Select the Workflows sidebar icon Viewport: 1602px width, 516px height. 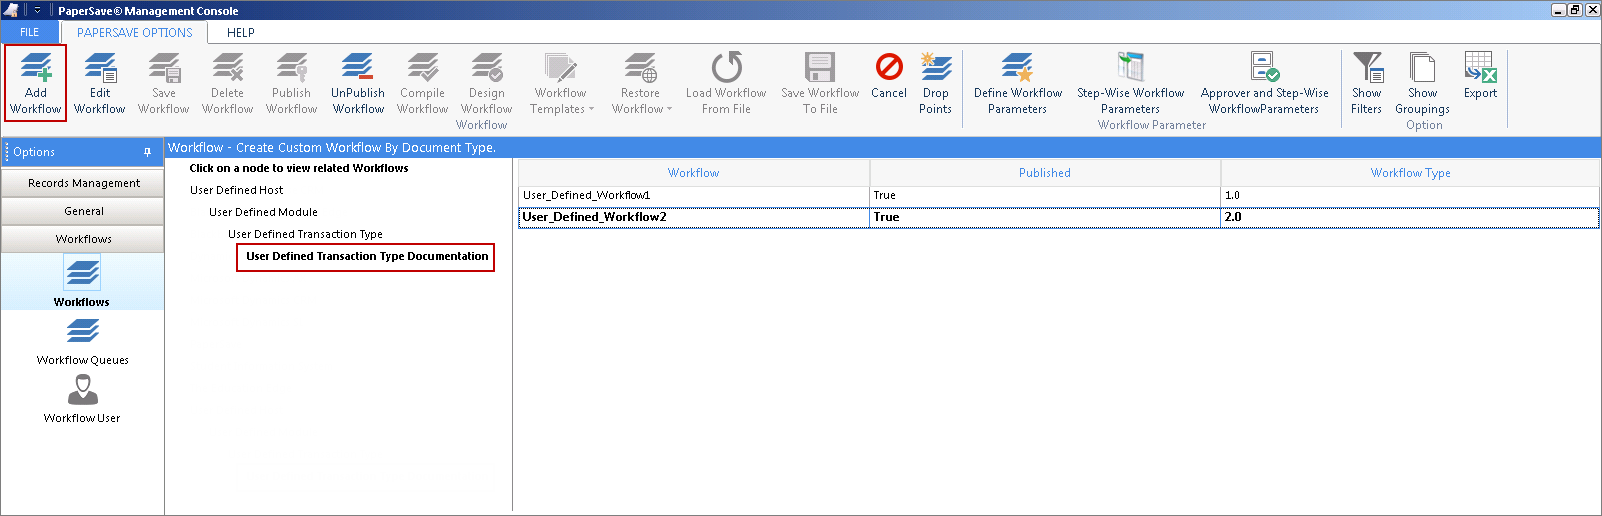click(x=82, y=281)
